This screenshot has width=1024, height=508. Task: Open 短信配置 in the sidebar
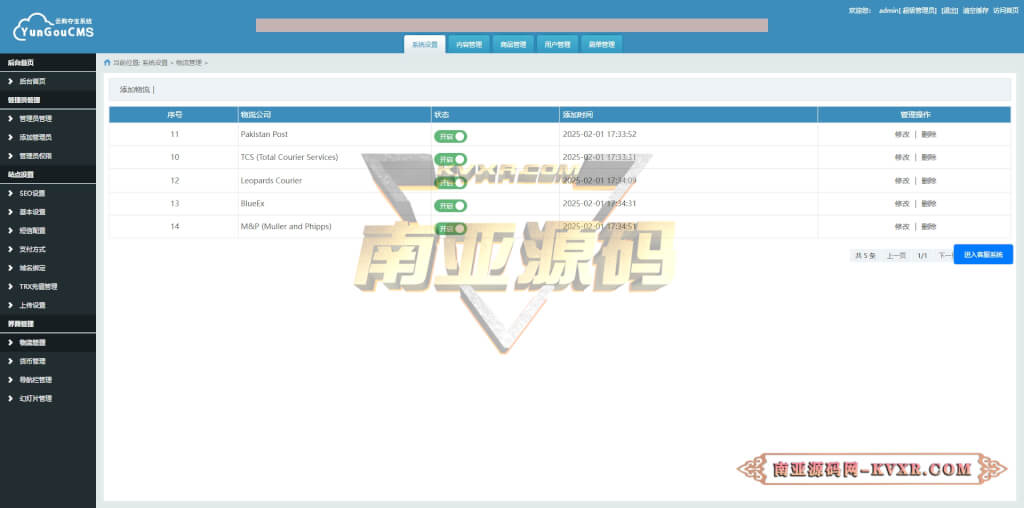click(48, 230)
